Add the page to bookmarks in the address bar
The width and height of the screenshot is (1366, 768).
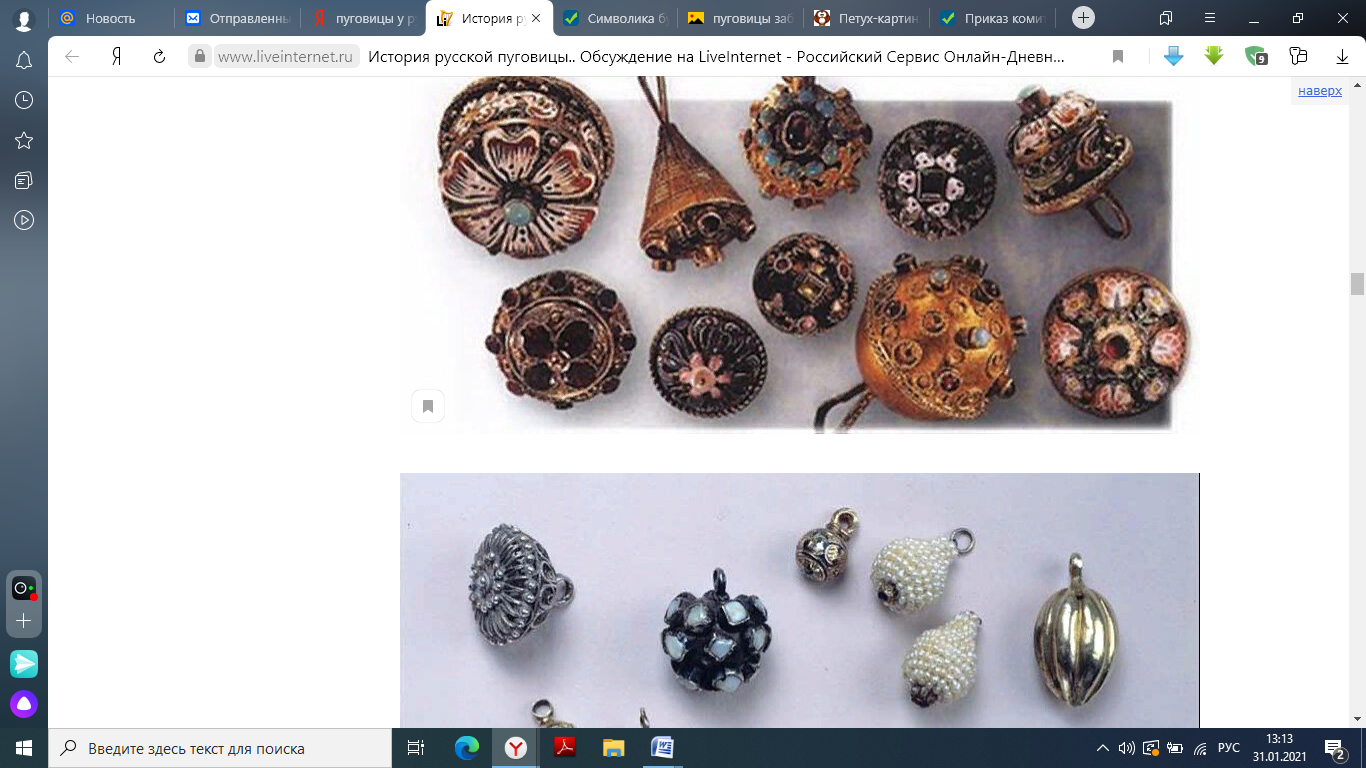click(x=1118, y=57)
